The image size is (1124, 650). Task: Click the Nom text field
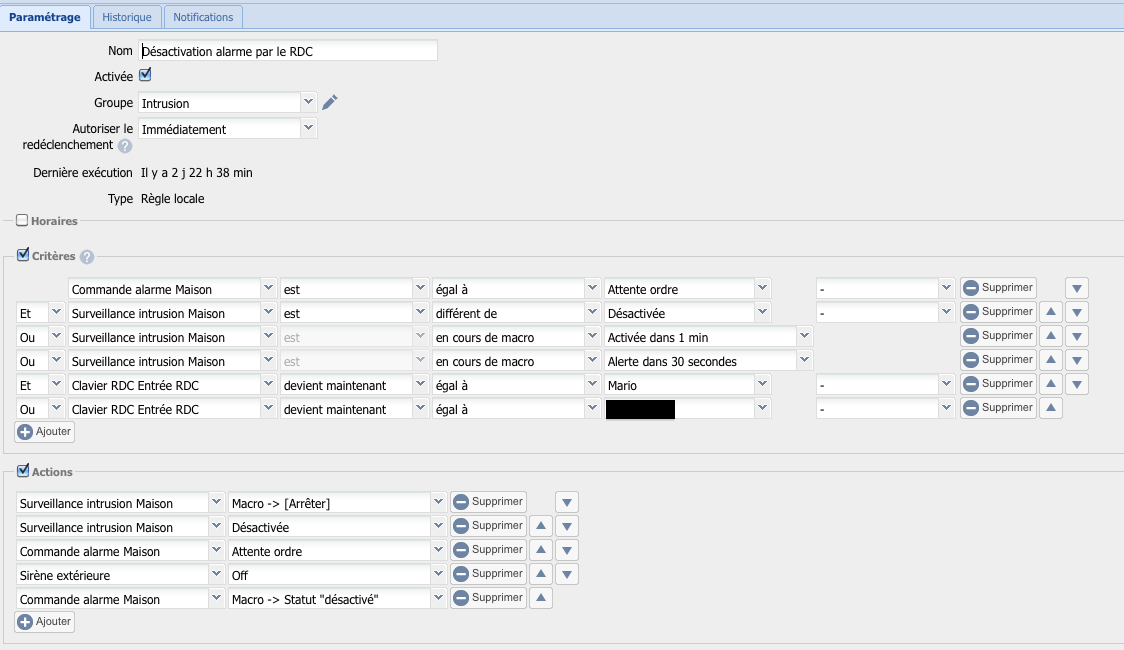click(x=288, y=51)
